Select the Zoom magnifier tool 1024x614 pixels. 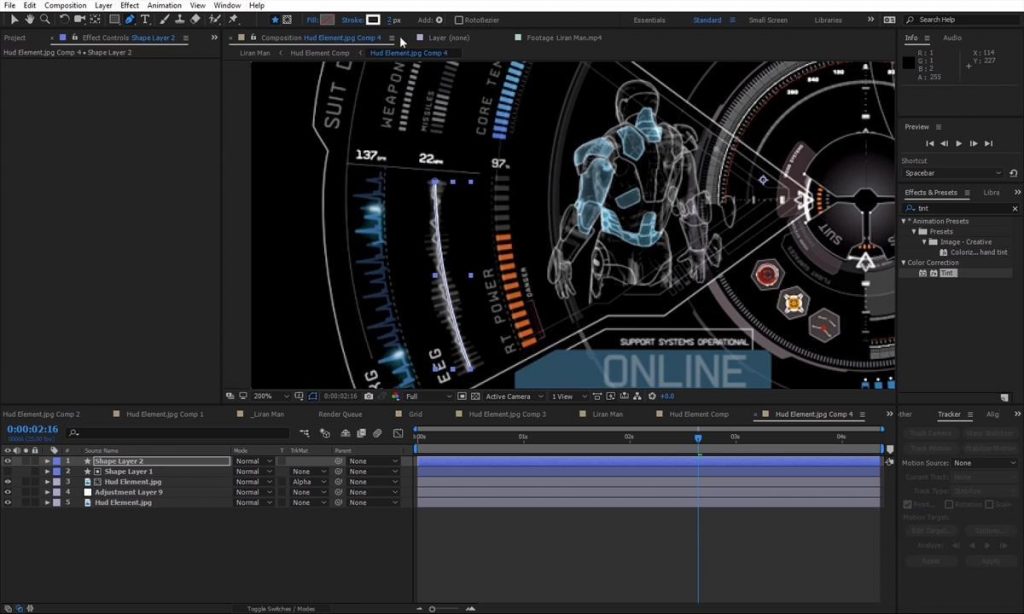[45, 20]
